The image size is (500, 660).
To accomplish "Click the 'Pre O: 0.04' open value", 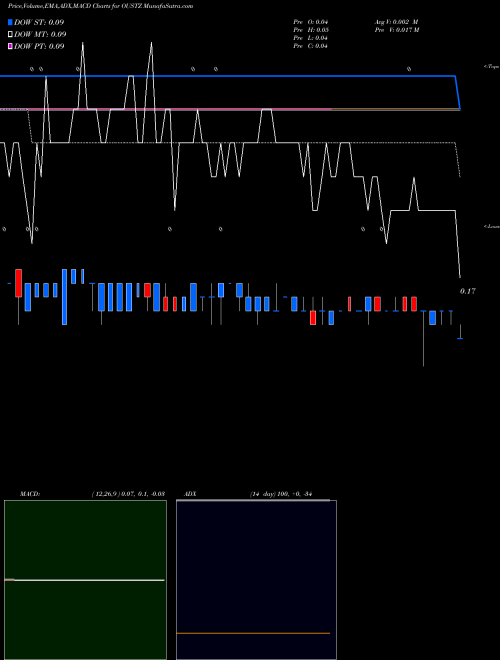I will tap(311, 22).
